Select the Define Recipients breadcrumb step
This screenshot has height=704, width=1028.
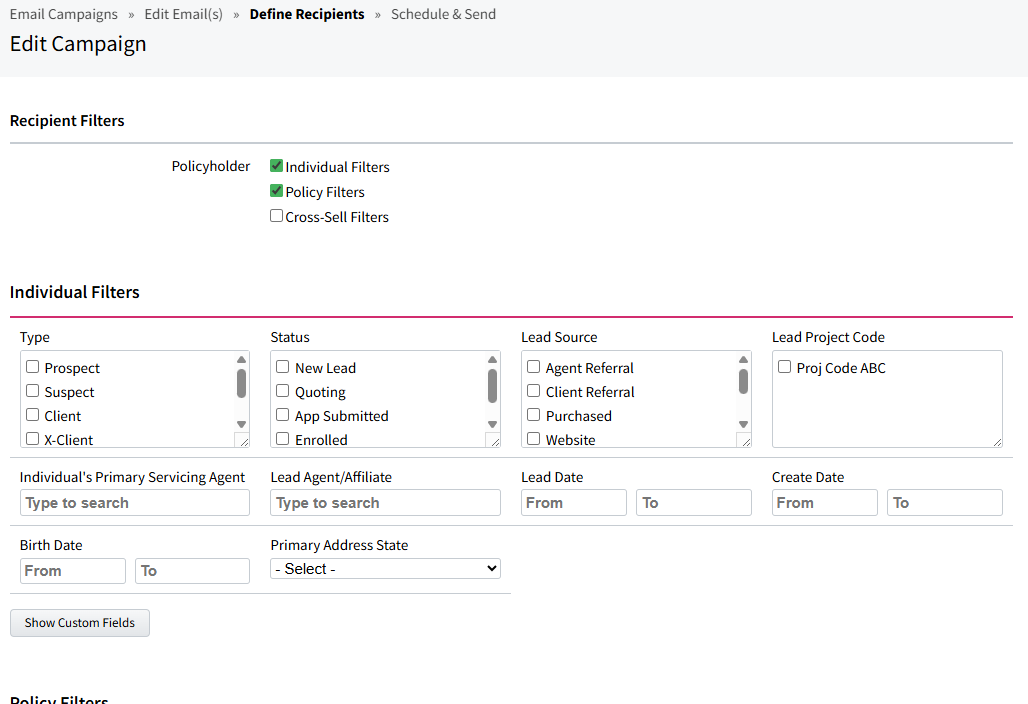coord(307,14)
